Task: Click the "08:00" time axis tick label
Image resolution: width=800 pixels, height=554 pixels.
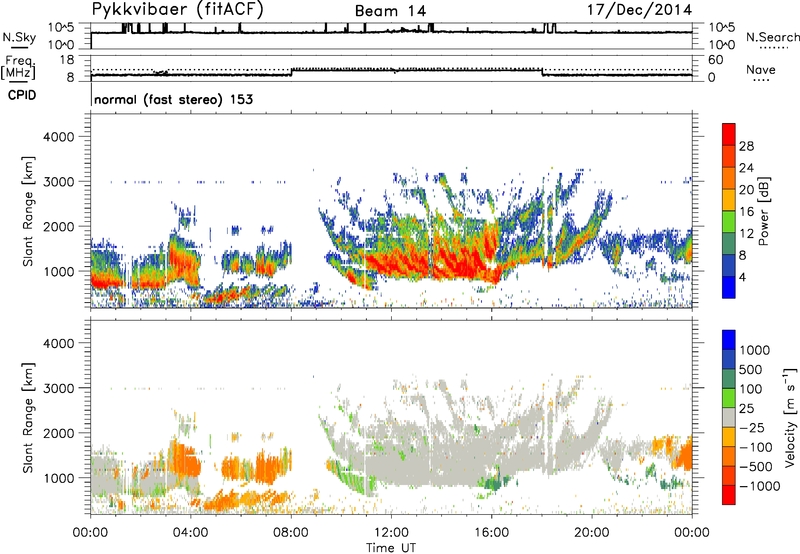Action: pyautogui.click(x=291, y=533)
